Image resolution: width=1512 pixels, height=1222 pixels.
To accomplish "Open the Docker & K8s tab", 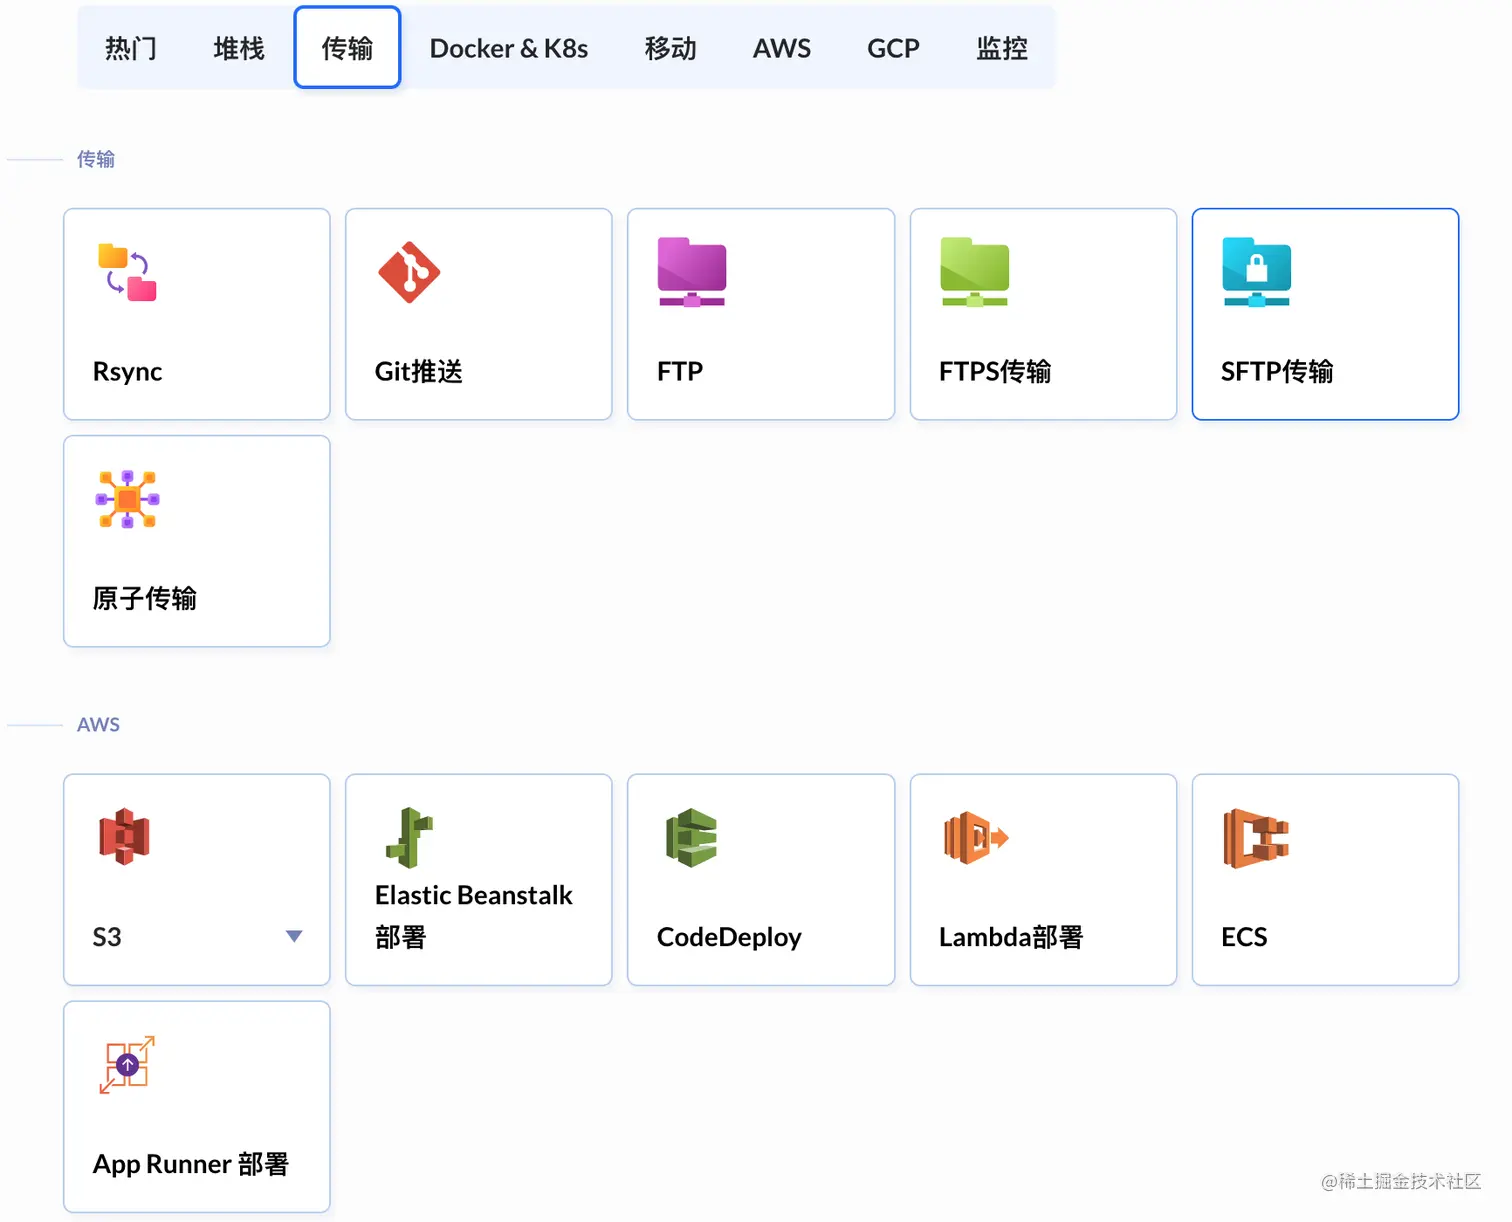I will [x=509, y=48].
